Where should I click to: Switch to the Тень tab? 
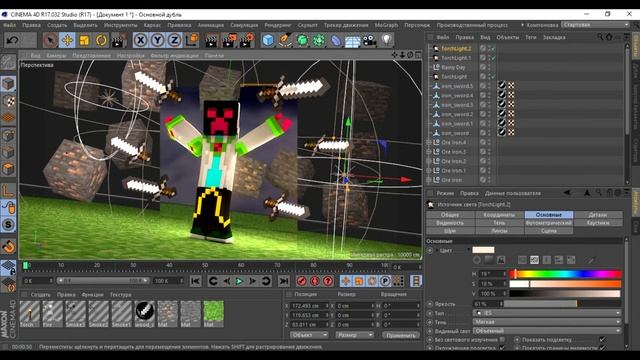(x=499, y=223)
